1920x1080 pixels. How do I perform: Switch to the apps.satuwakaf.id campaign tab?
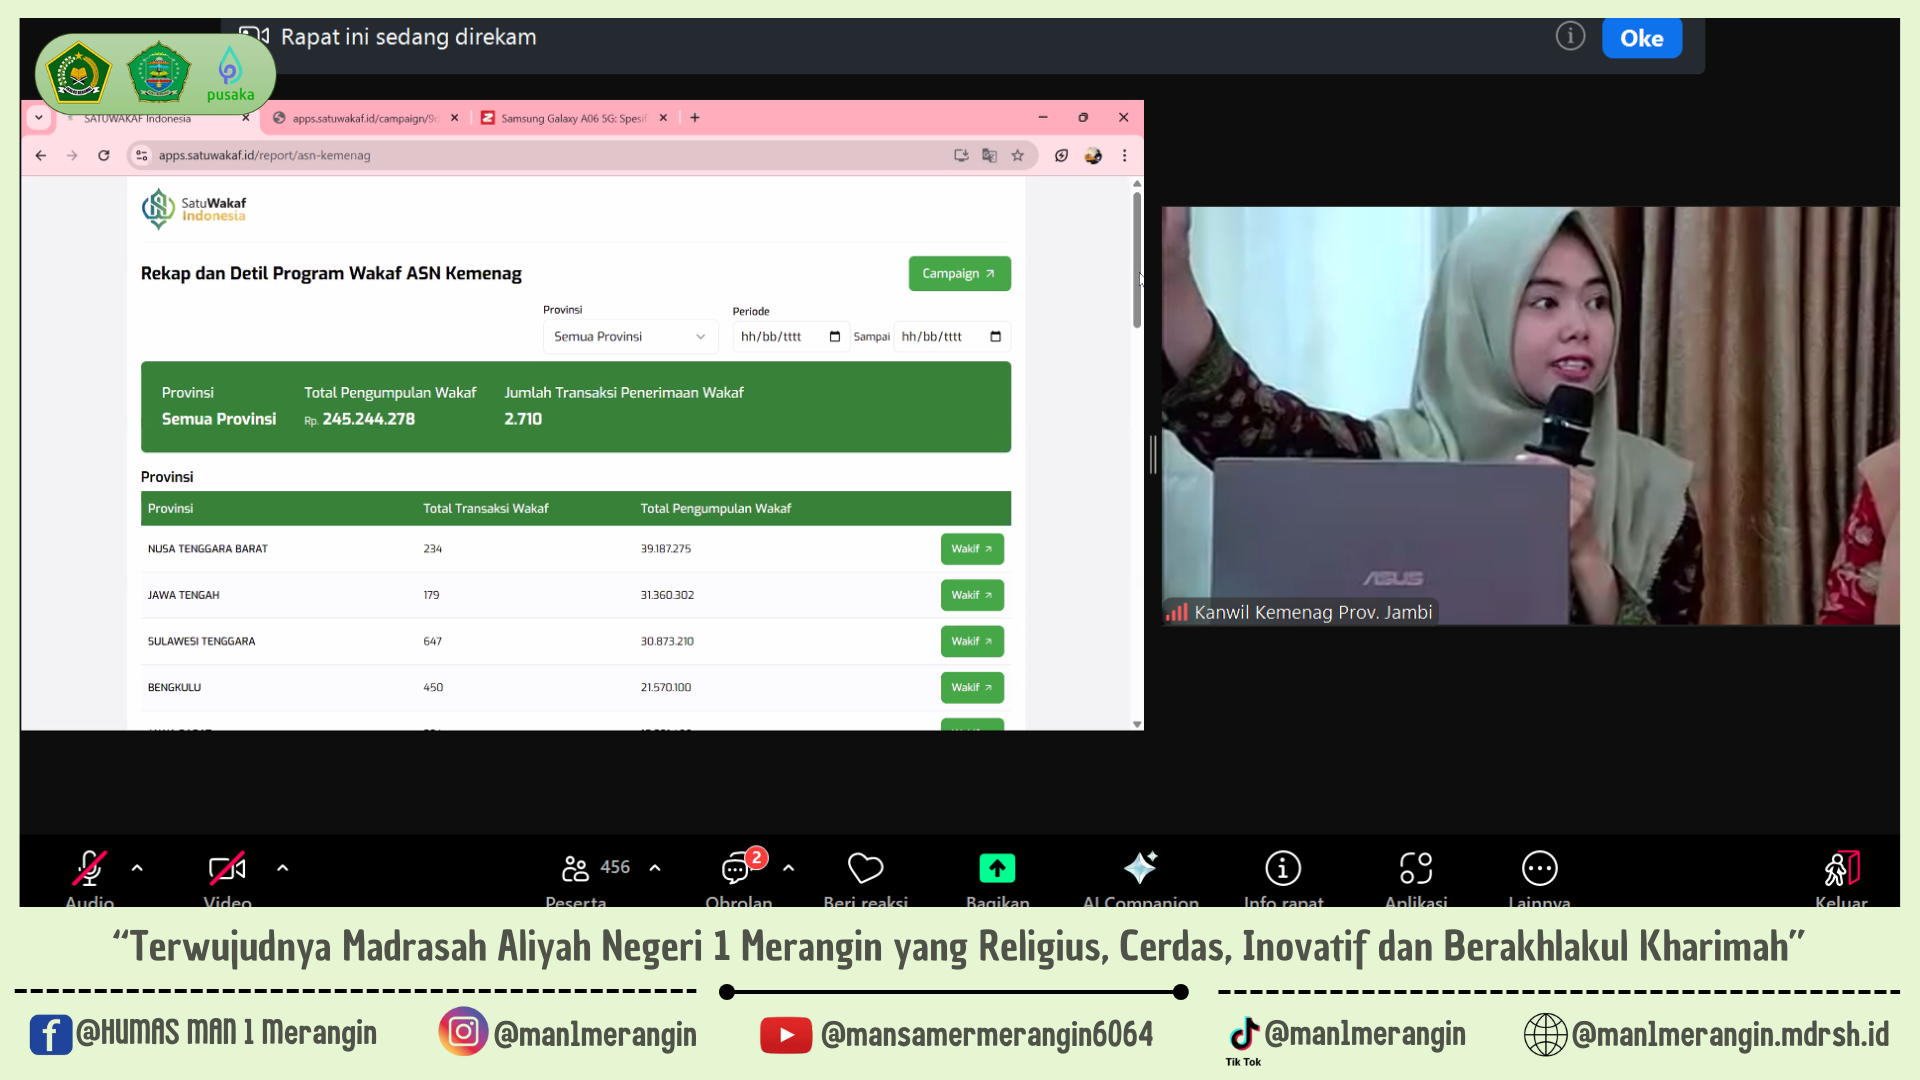click(x=364, y=118)
